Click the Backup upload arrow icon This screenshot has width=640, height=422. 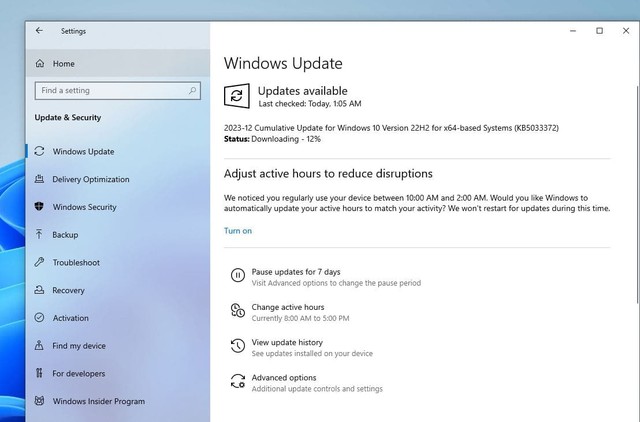click(x=39, y=234)
